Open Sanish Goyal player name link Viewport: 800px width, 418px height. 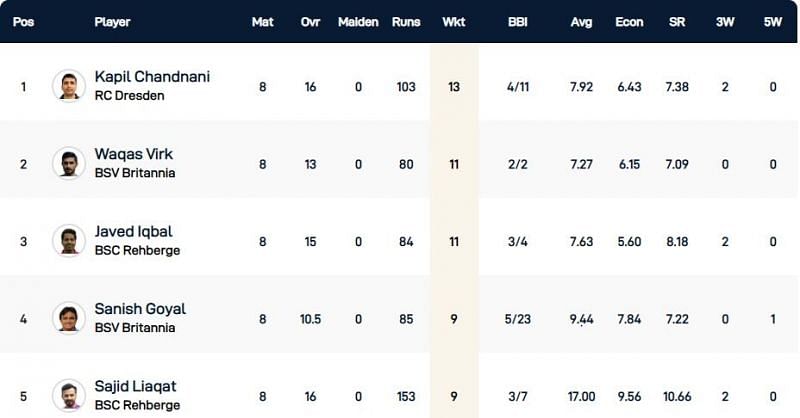pyautogui.click(x=140, y=309)
